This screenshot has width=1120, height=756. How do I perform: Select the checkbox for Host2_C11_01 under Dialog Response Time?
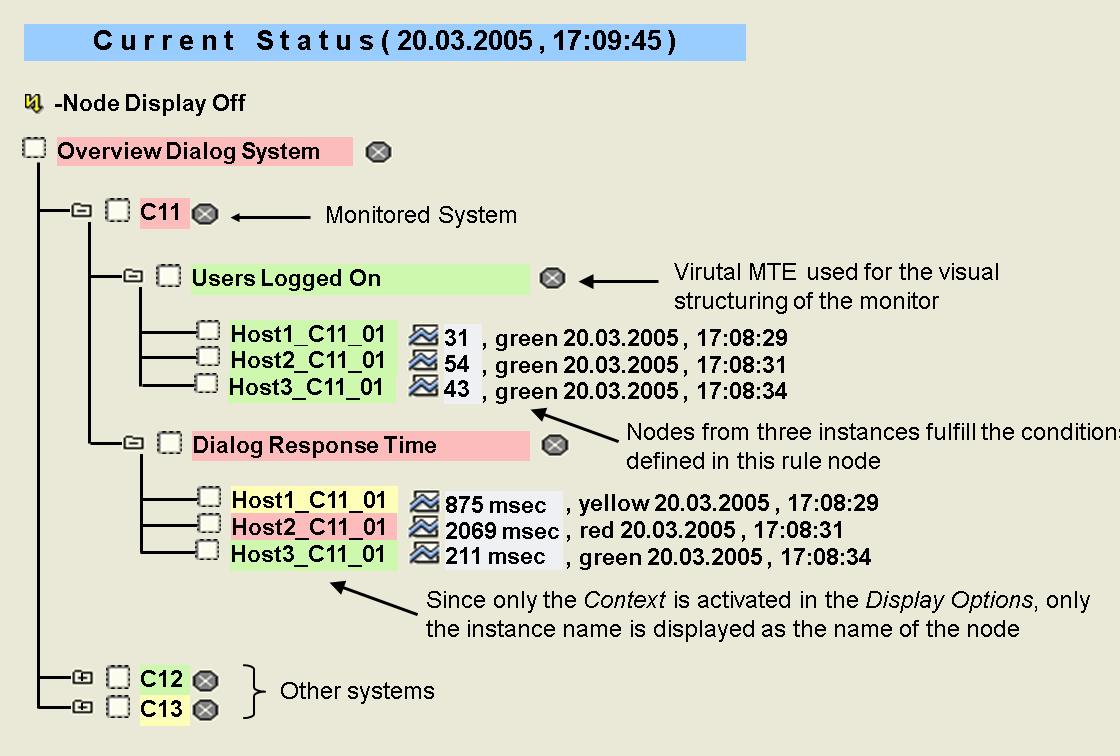click(208, 524)
